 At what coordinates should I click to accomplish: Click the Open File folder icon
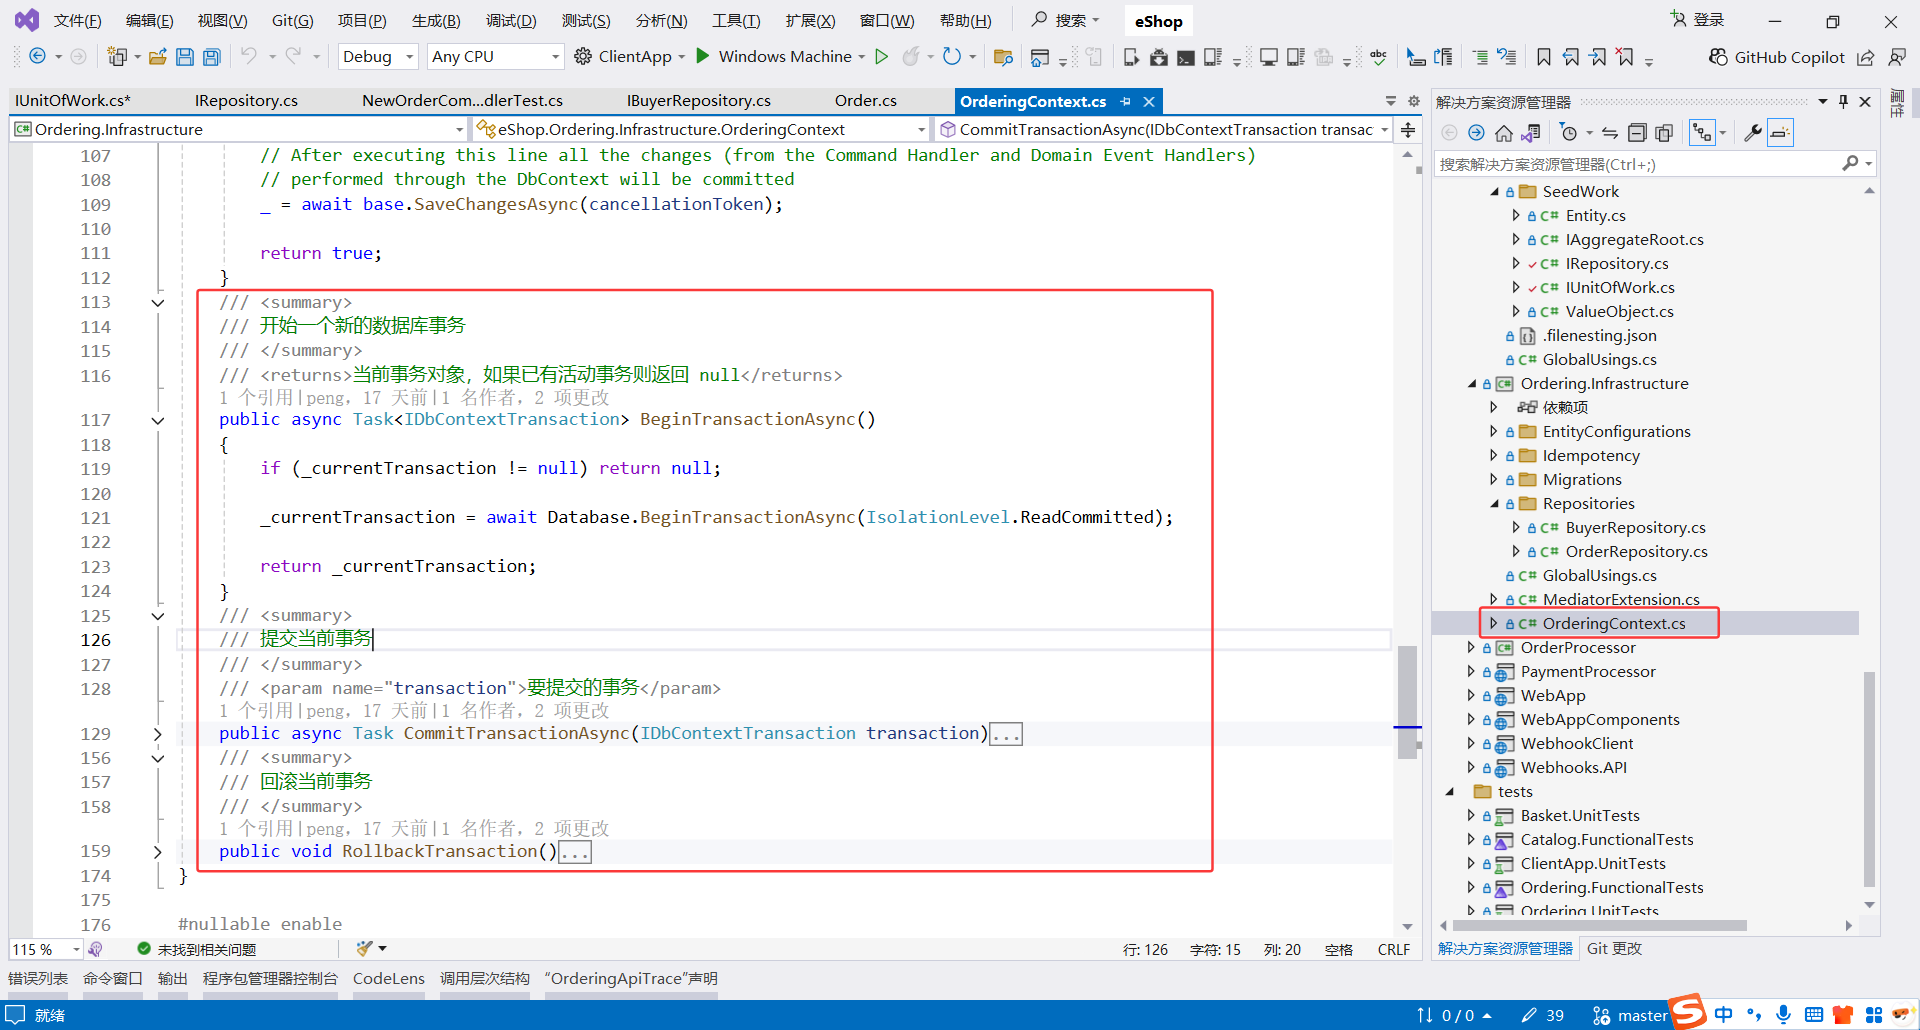coord(158,57)
